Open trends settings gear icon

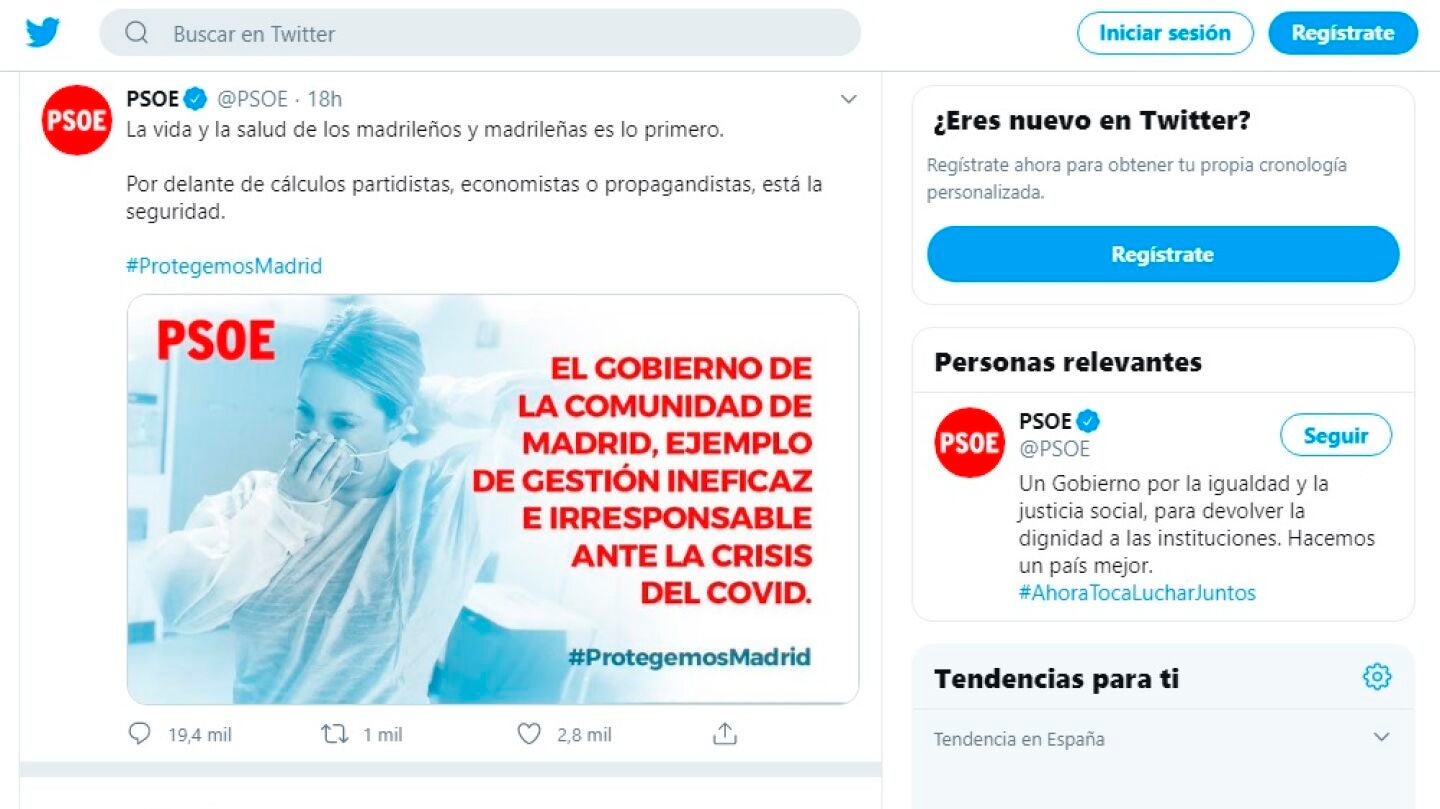tap(1377, 677)
